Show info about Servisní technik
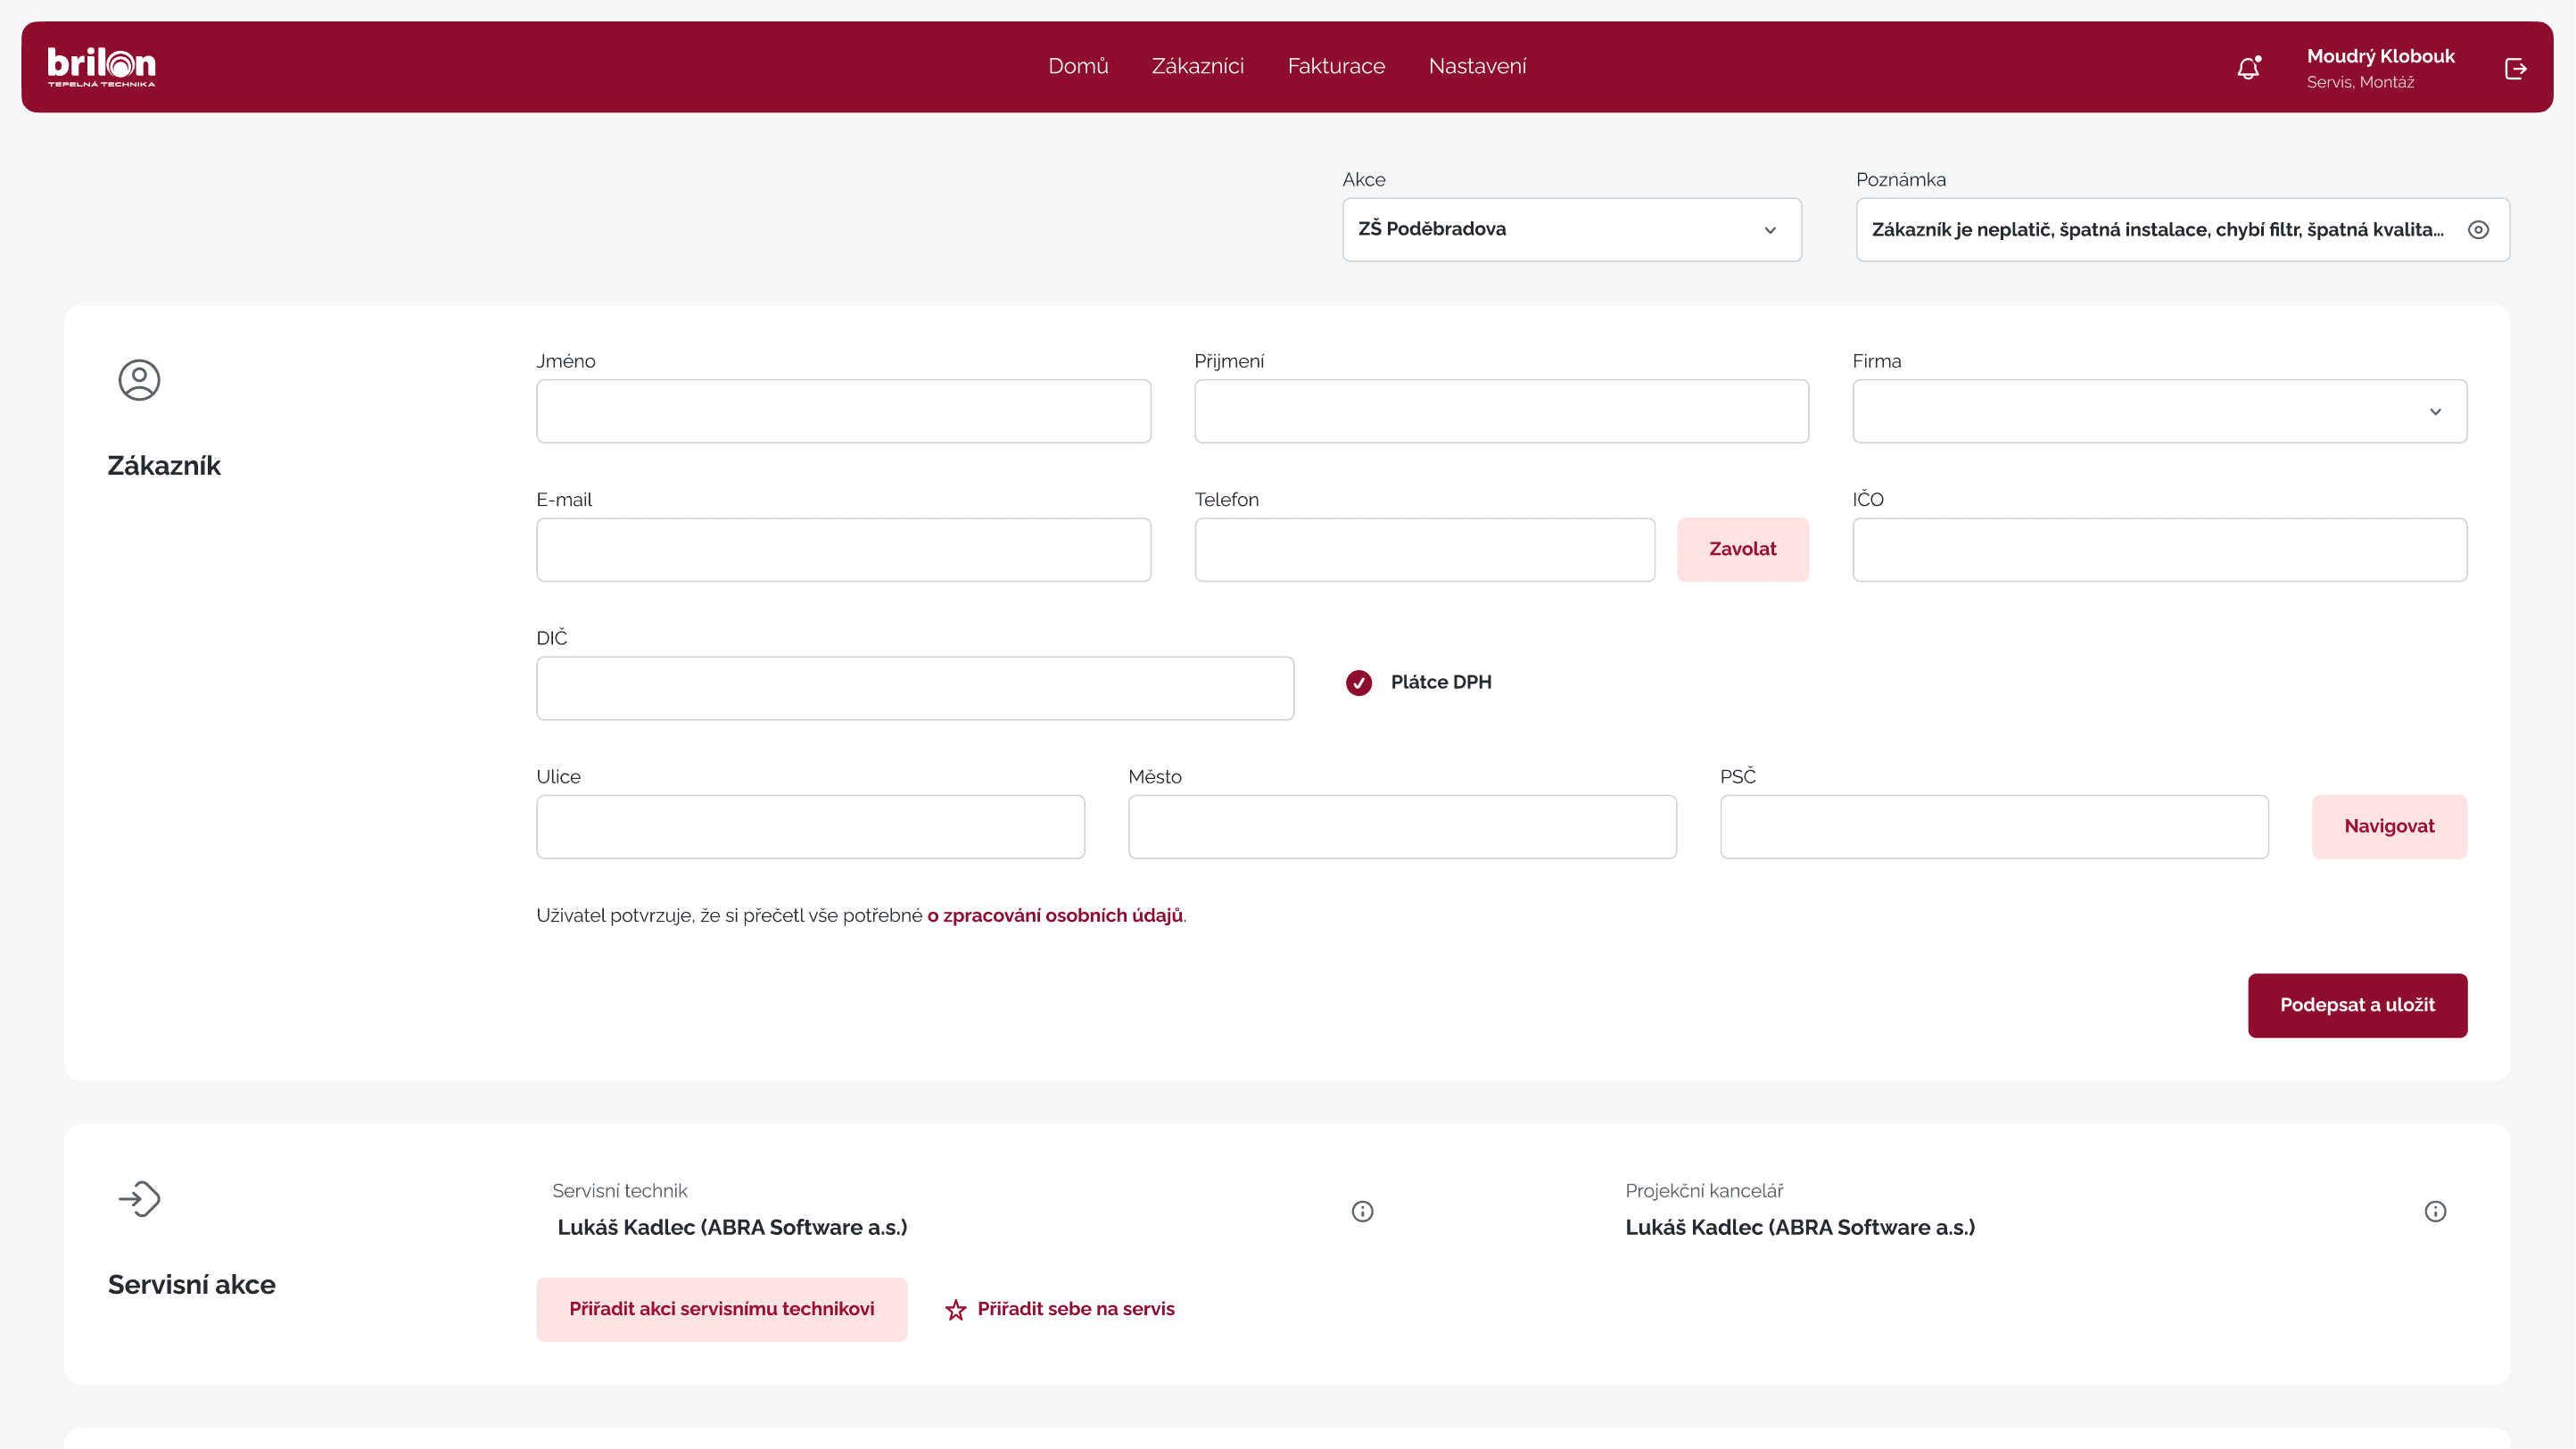Viewport: 2576px width, 1449px height. click(1362, 1210)
